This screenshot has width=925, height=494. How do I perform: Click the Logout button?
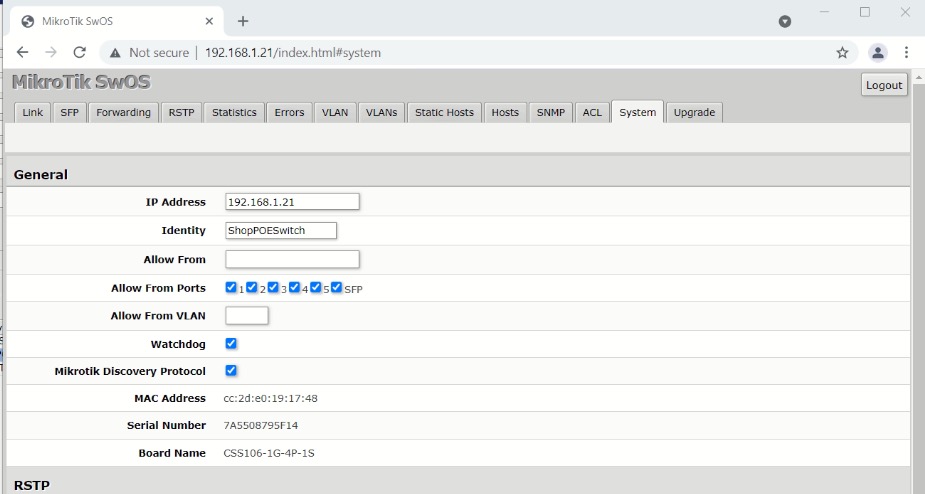point(884,85)
